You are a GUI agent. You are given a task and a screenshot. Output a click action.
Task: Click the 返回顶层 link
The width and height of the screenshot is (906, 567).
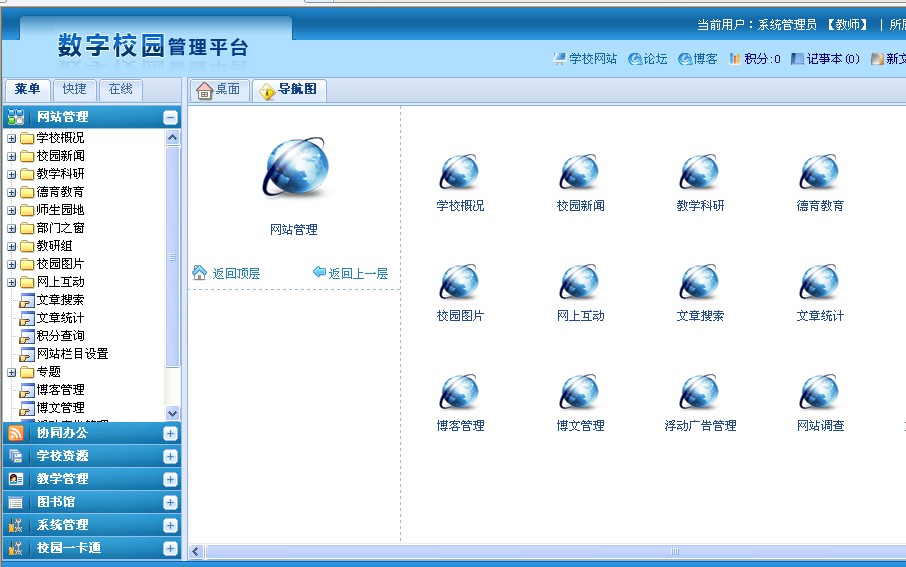click(x=236, y=273)
